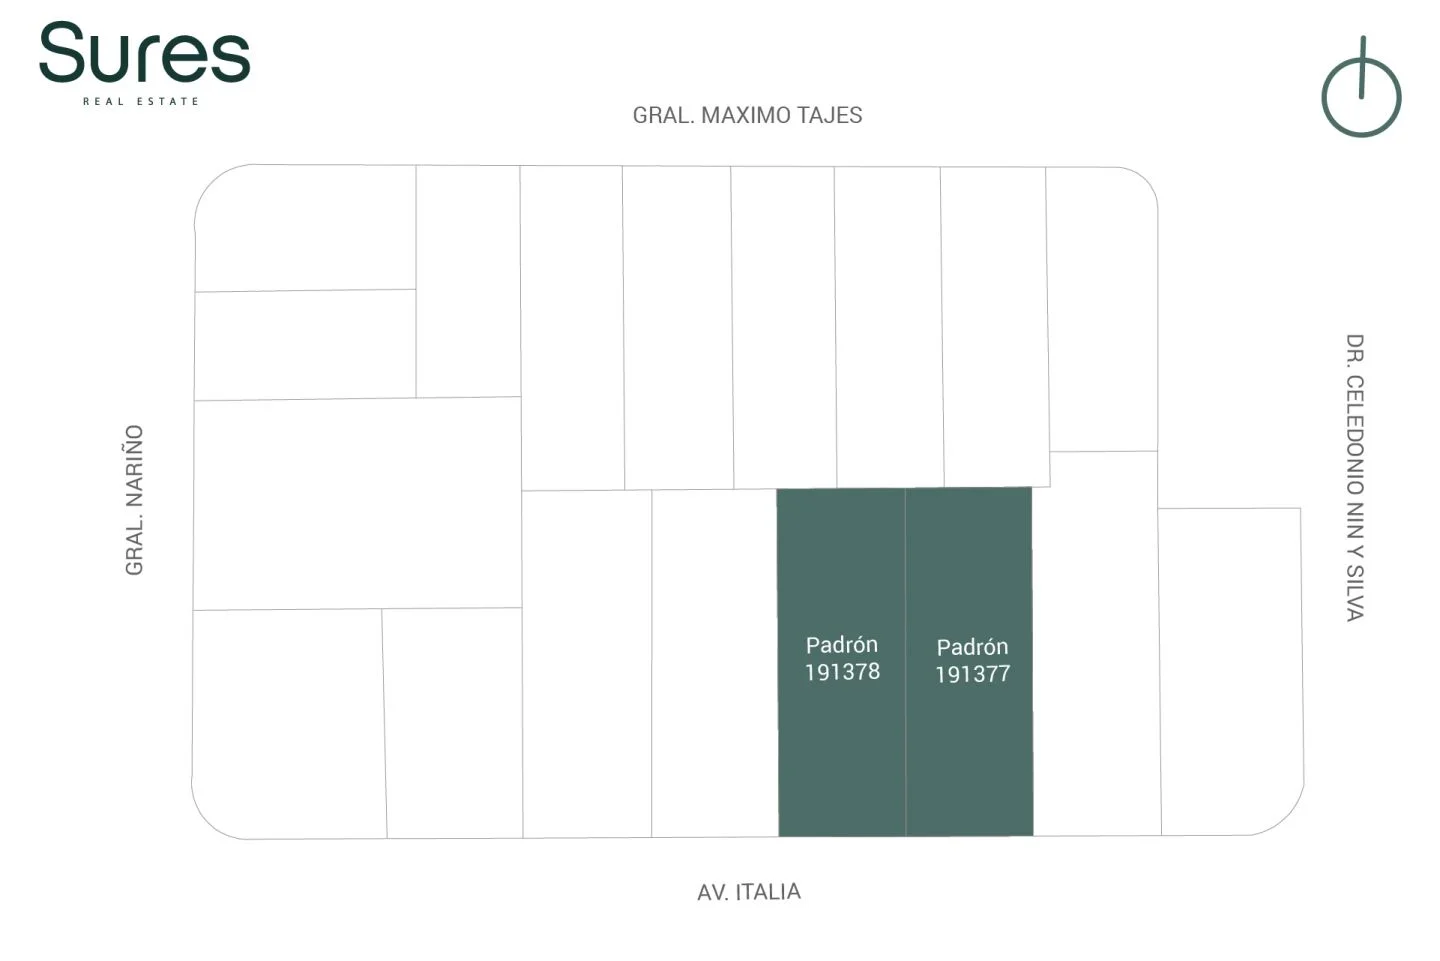Screen dimensions: 1440x961
Task: Click the north compass icon
Action: coord(1361,92)
